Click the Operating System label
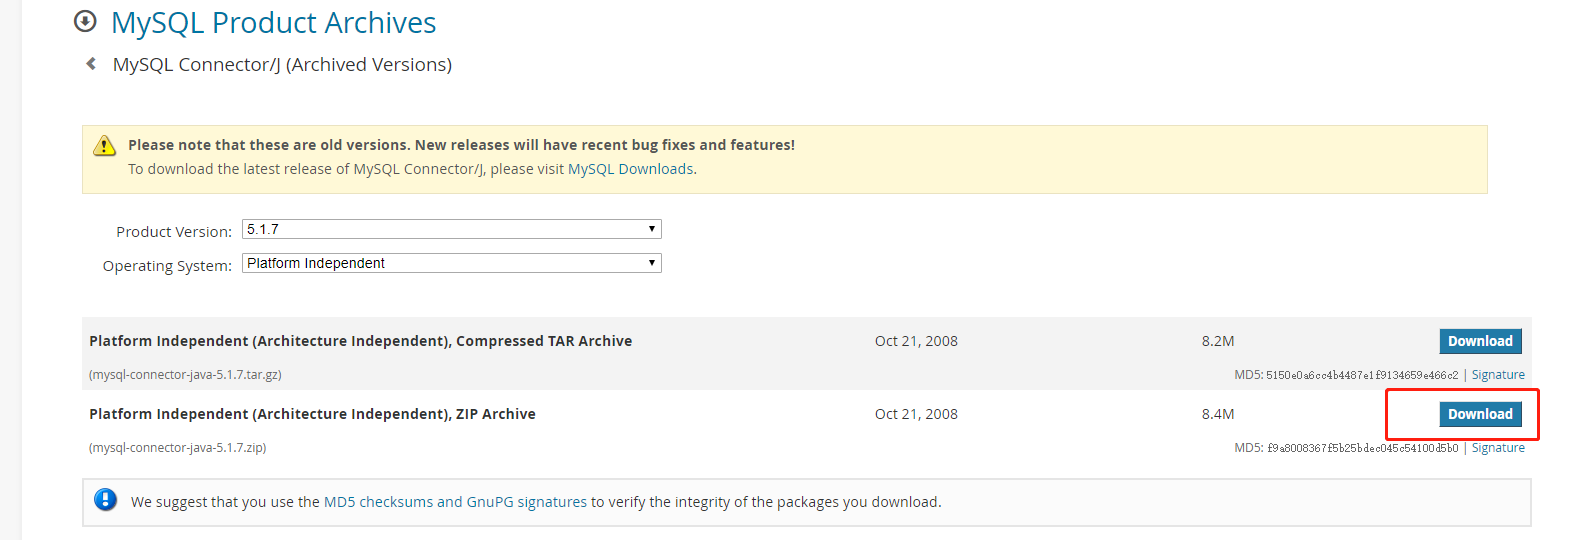Screen dimensions: 1596x540 (x=167, y=266)
